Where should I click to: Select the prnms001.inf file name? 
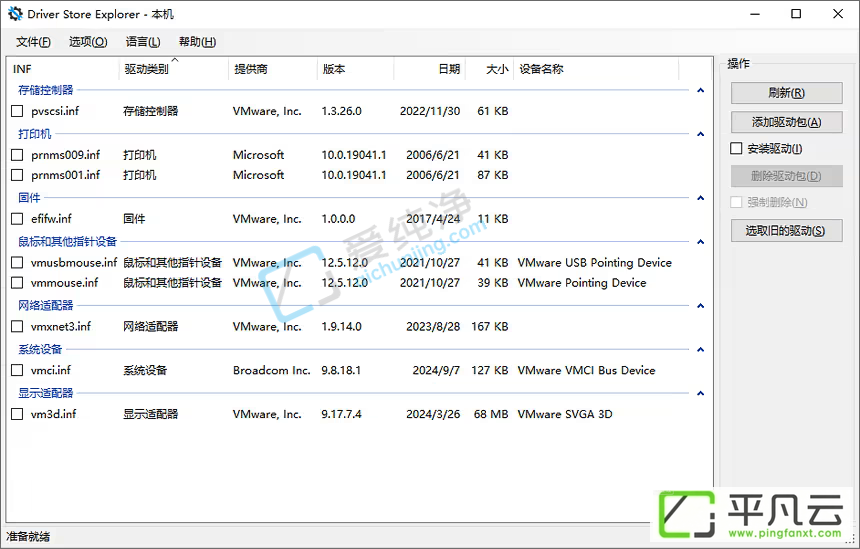click(65, 175)
